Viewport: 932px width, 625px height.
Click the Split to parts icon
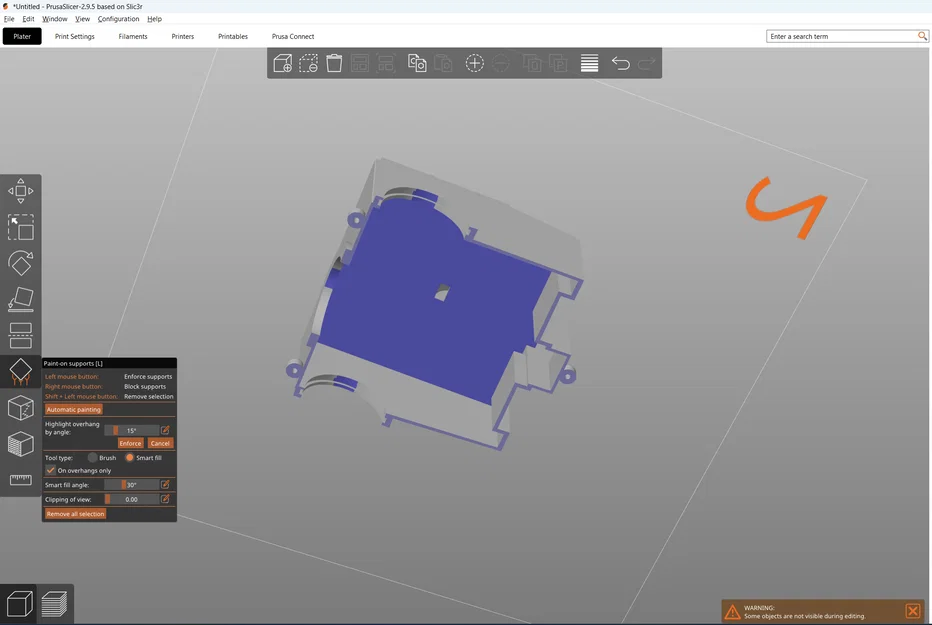[558, 63]
